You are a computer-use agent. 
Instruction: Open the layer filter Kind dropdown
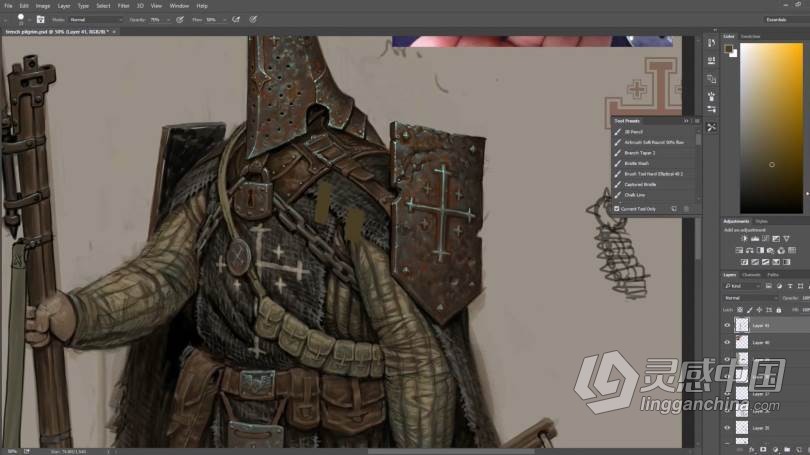[742, 286]
